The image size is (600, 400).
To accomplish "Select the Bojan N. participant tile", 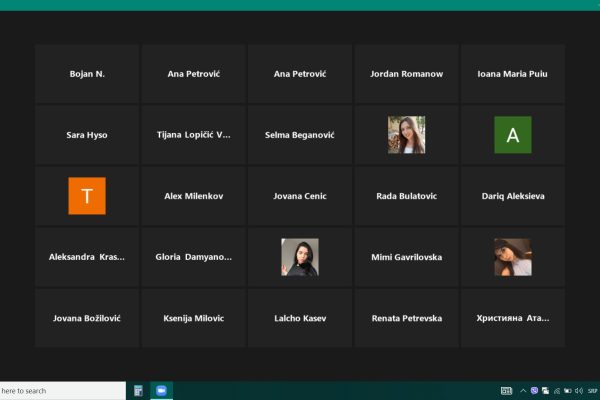I will (x=87, y=74).
